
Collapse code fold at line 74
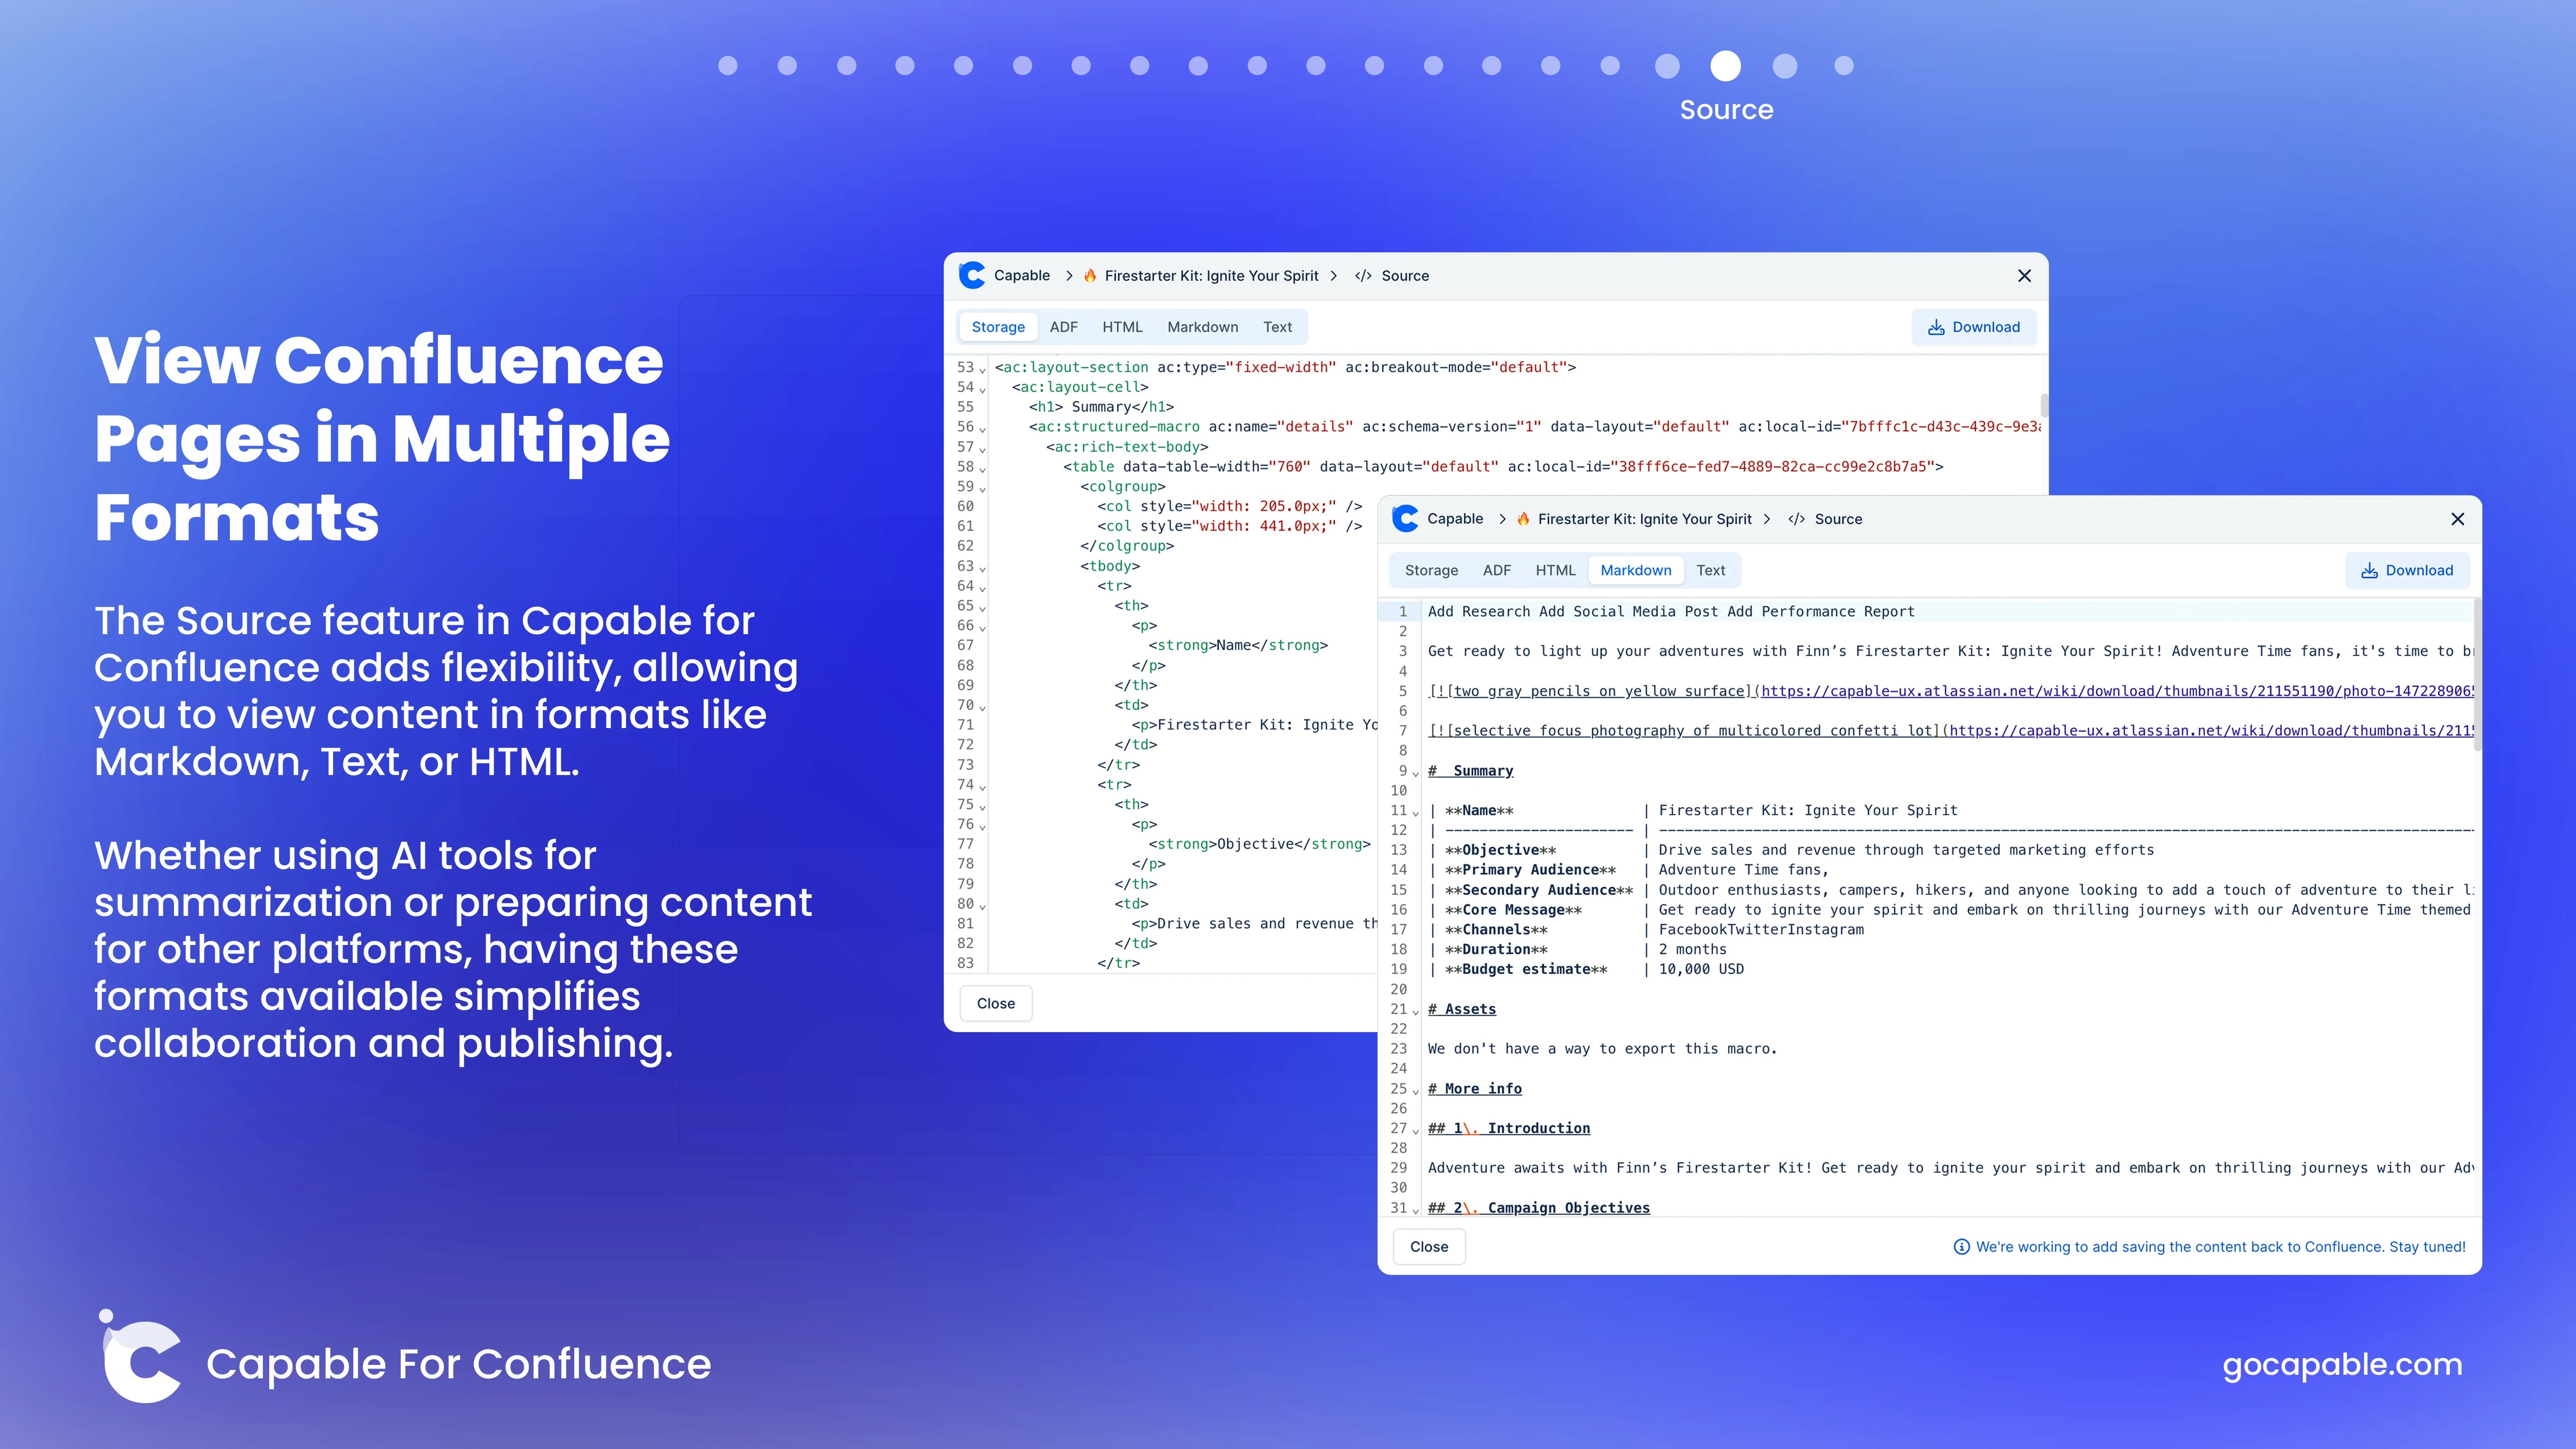coord(982,787)
